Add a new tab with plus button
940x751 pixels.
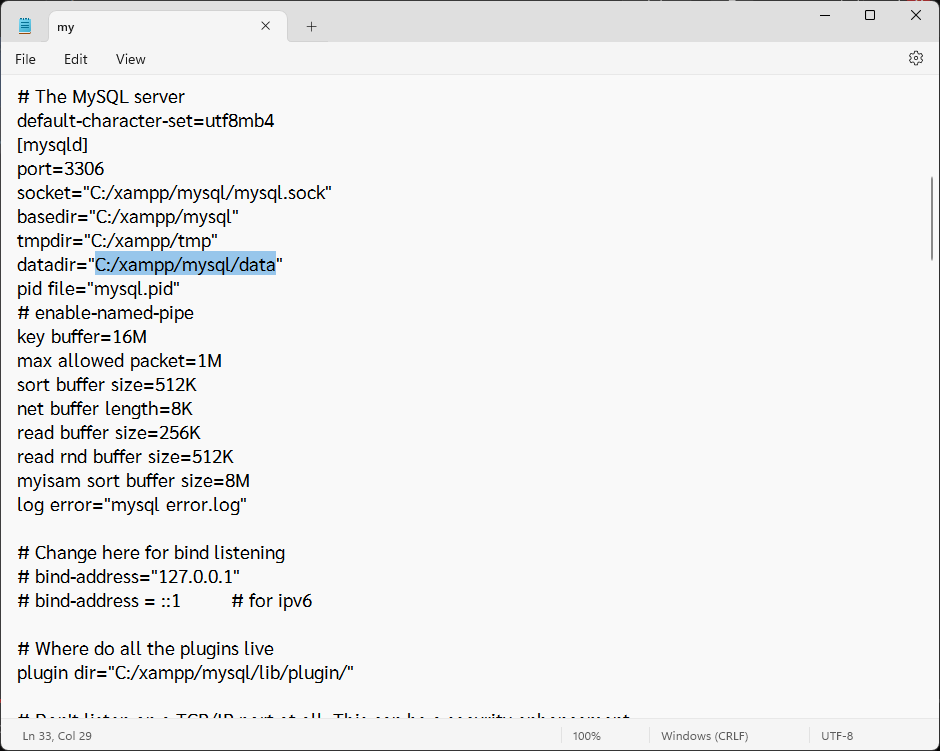pos(311,27)
